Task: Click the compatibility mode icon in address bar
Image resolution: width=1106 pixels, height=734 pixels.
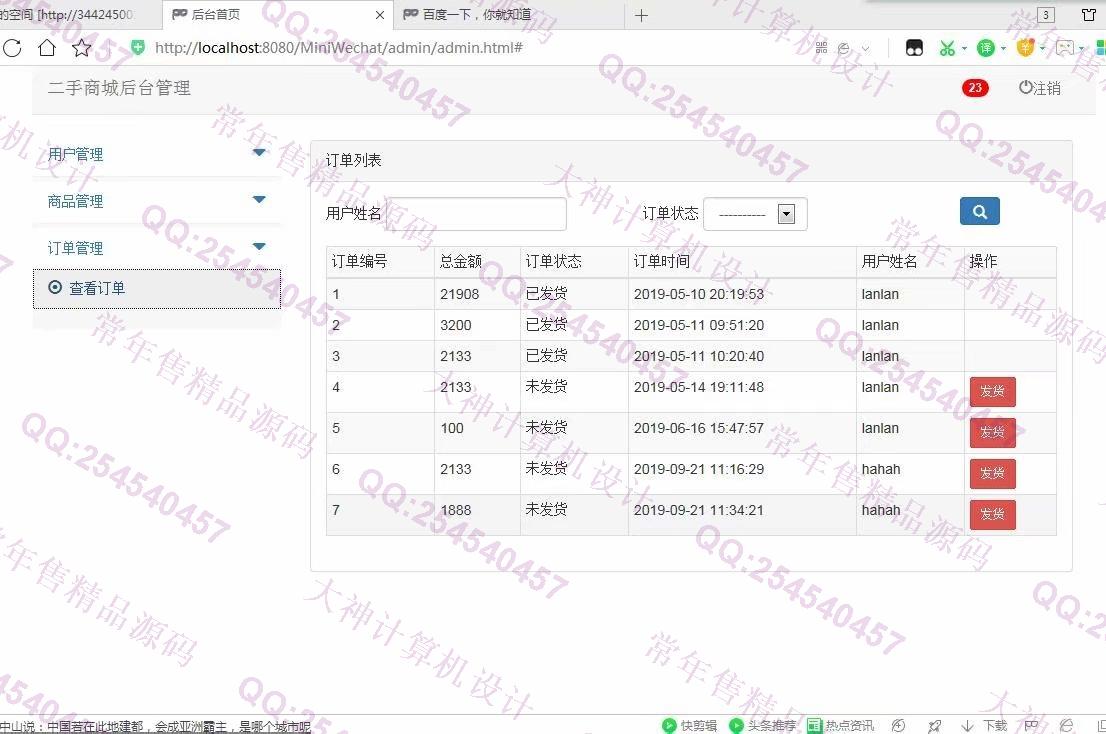Action: (x=844, y=48)
